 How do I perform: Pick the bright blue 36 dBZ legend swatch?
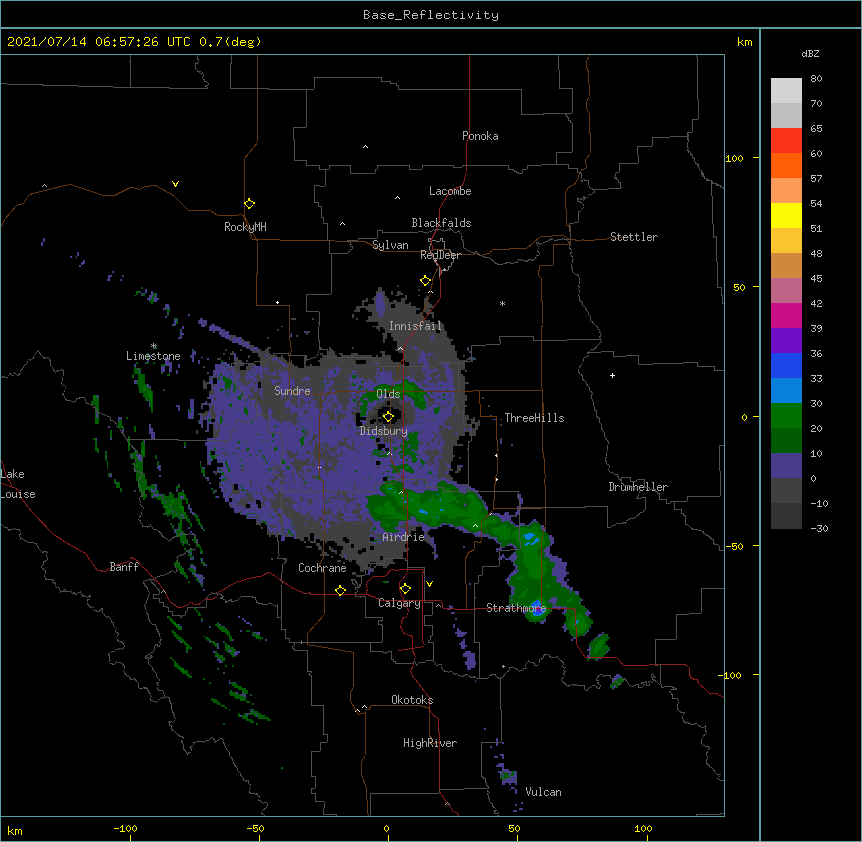point(786,365)
